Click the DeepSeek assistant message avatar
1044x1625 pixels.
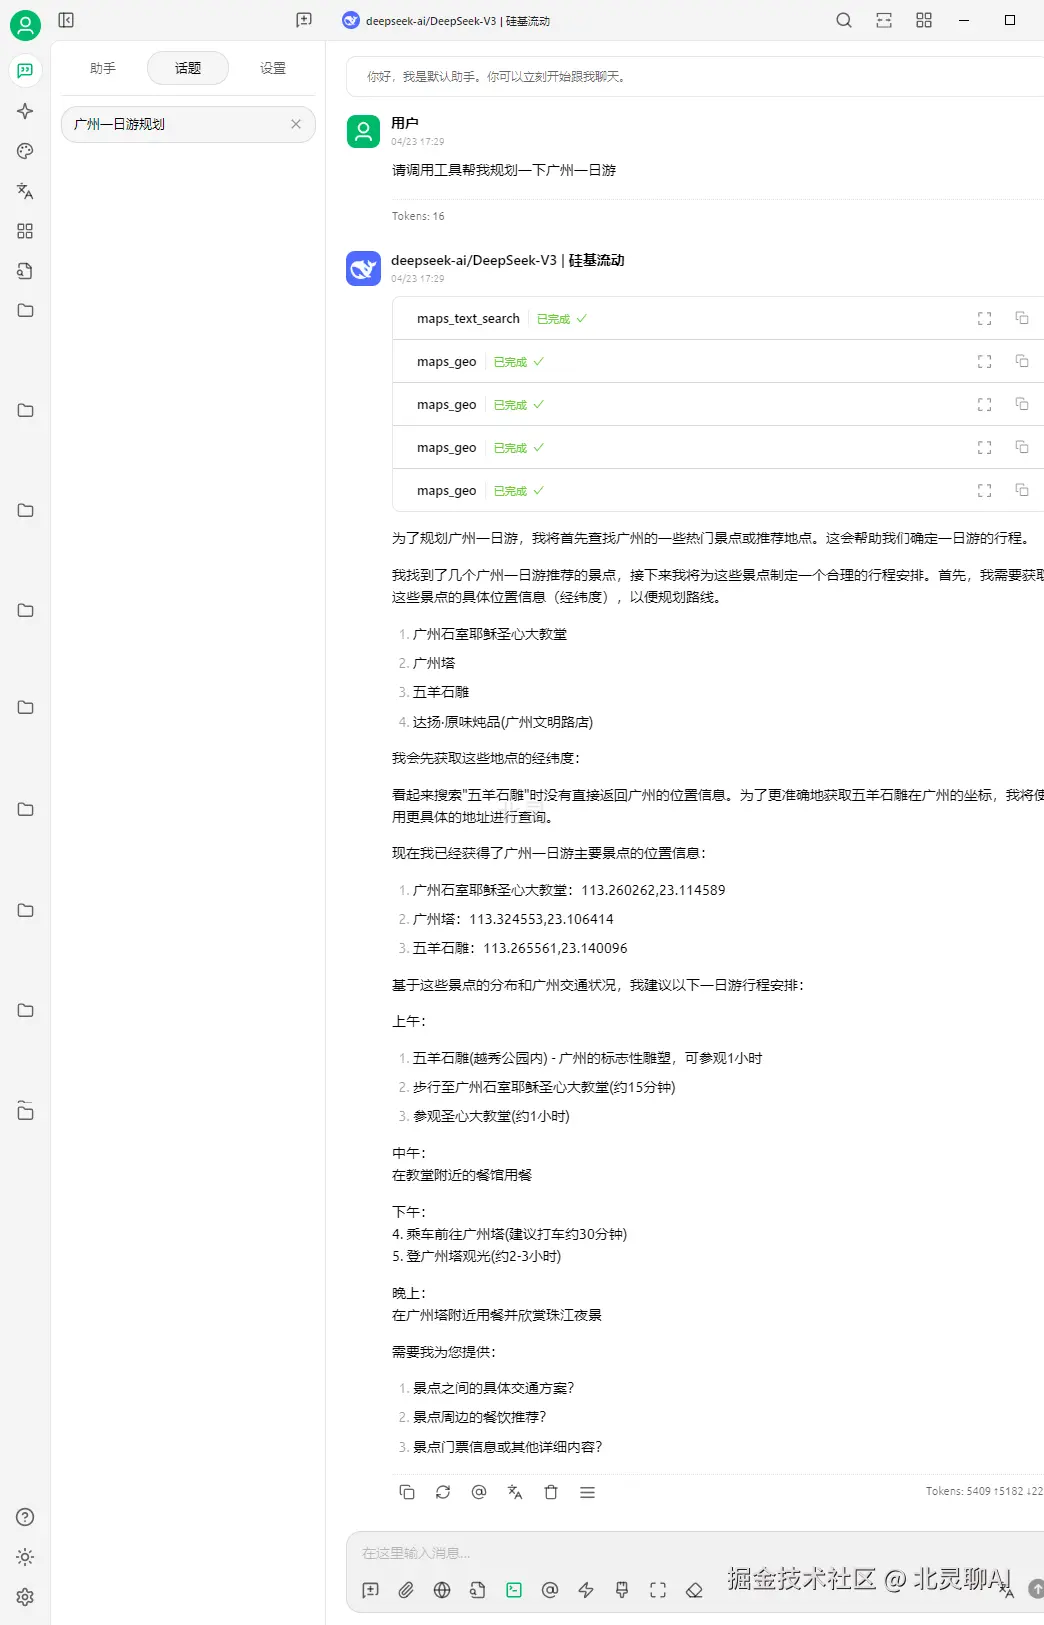pyautogui.click(x=363, y=268)
